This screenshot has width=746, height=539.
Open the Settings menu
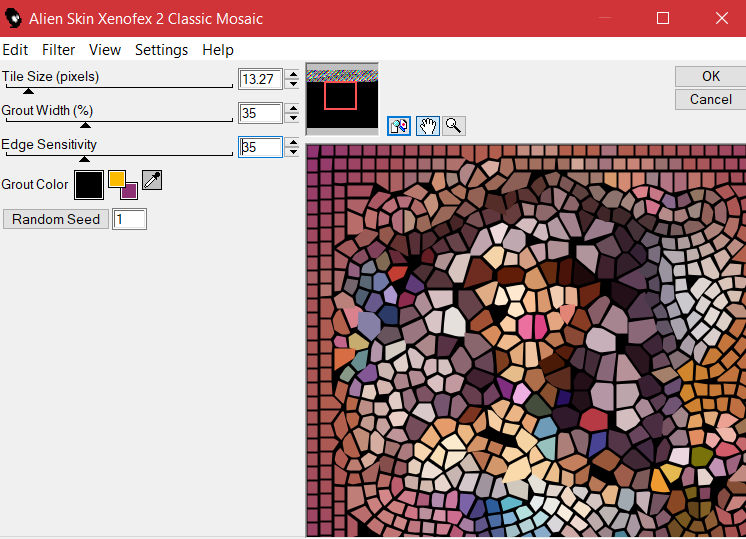[161, 49]
